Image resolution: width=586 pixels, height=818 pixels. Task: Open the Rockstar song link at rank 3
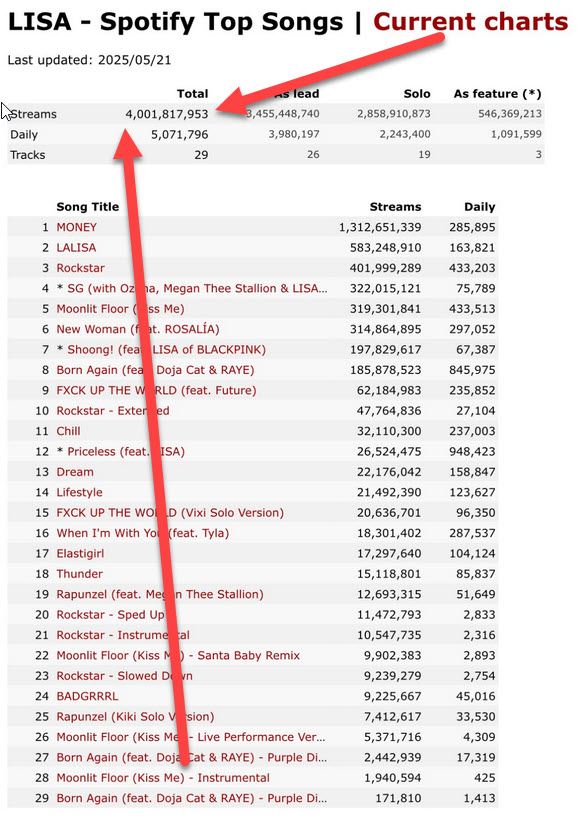coord(80,268)
